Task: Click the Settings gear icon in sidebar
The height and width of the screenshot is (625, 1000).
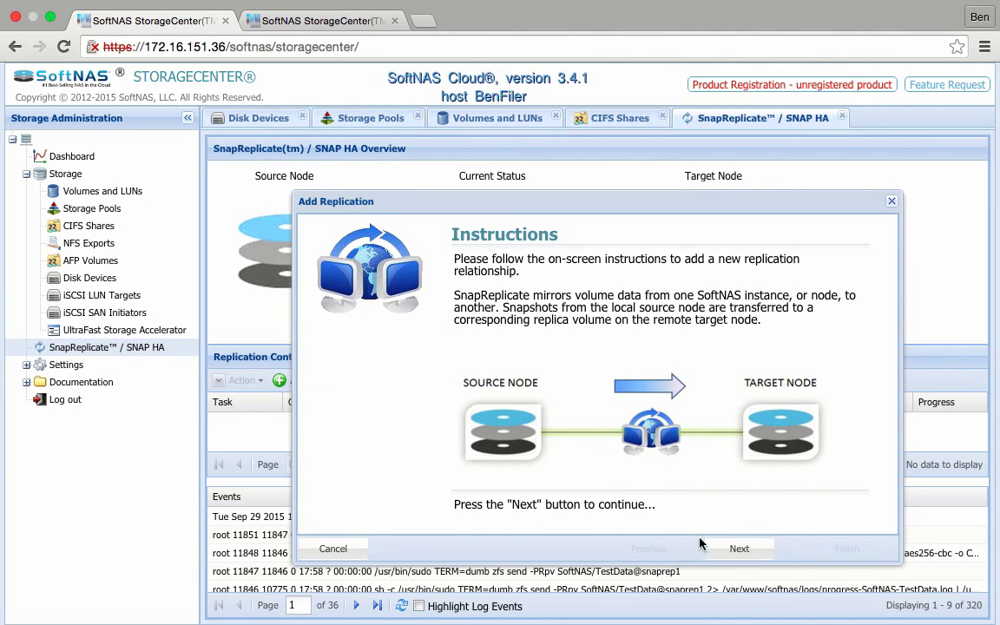Action: (40, 365)
